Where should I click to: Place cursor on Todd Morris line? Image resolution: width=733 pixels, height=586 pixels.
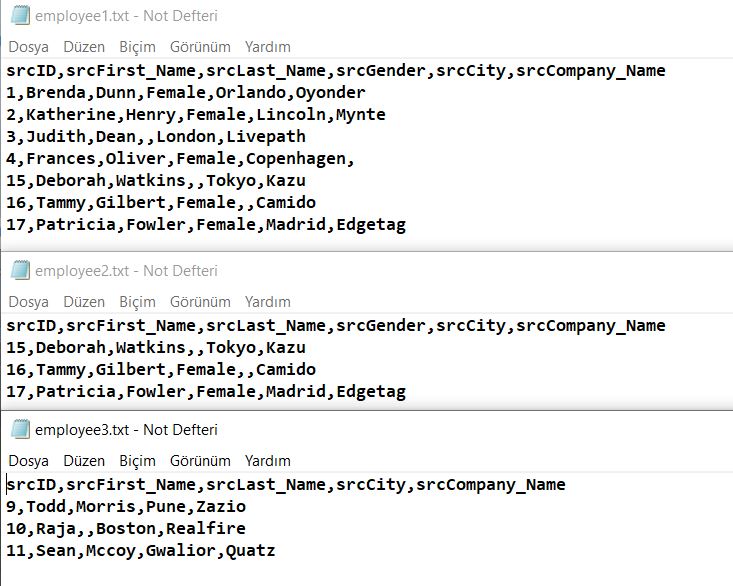126,507
